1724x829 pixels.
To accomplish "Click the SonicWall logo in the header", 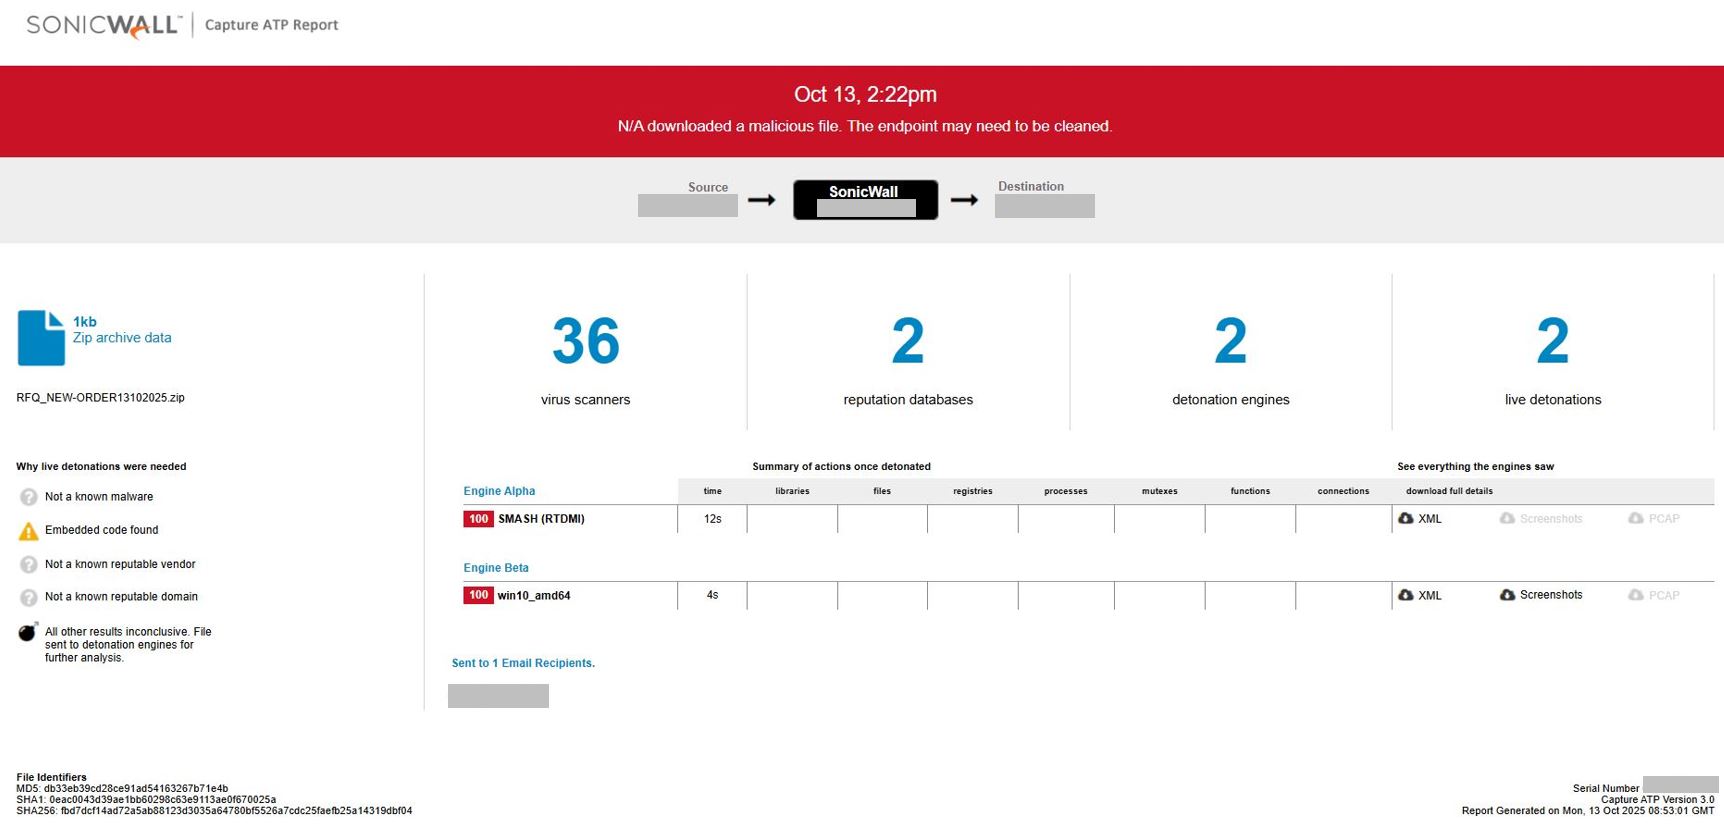I will (104, 25).
